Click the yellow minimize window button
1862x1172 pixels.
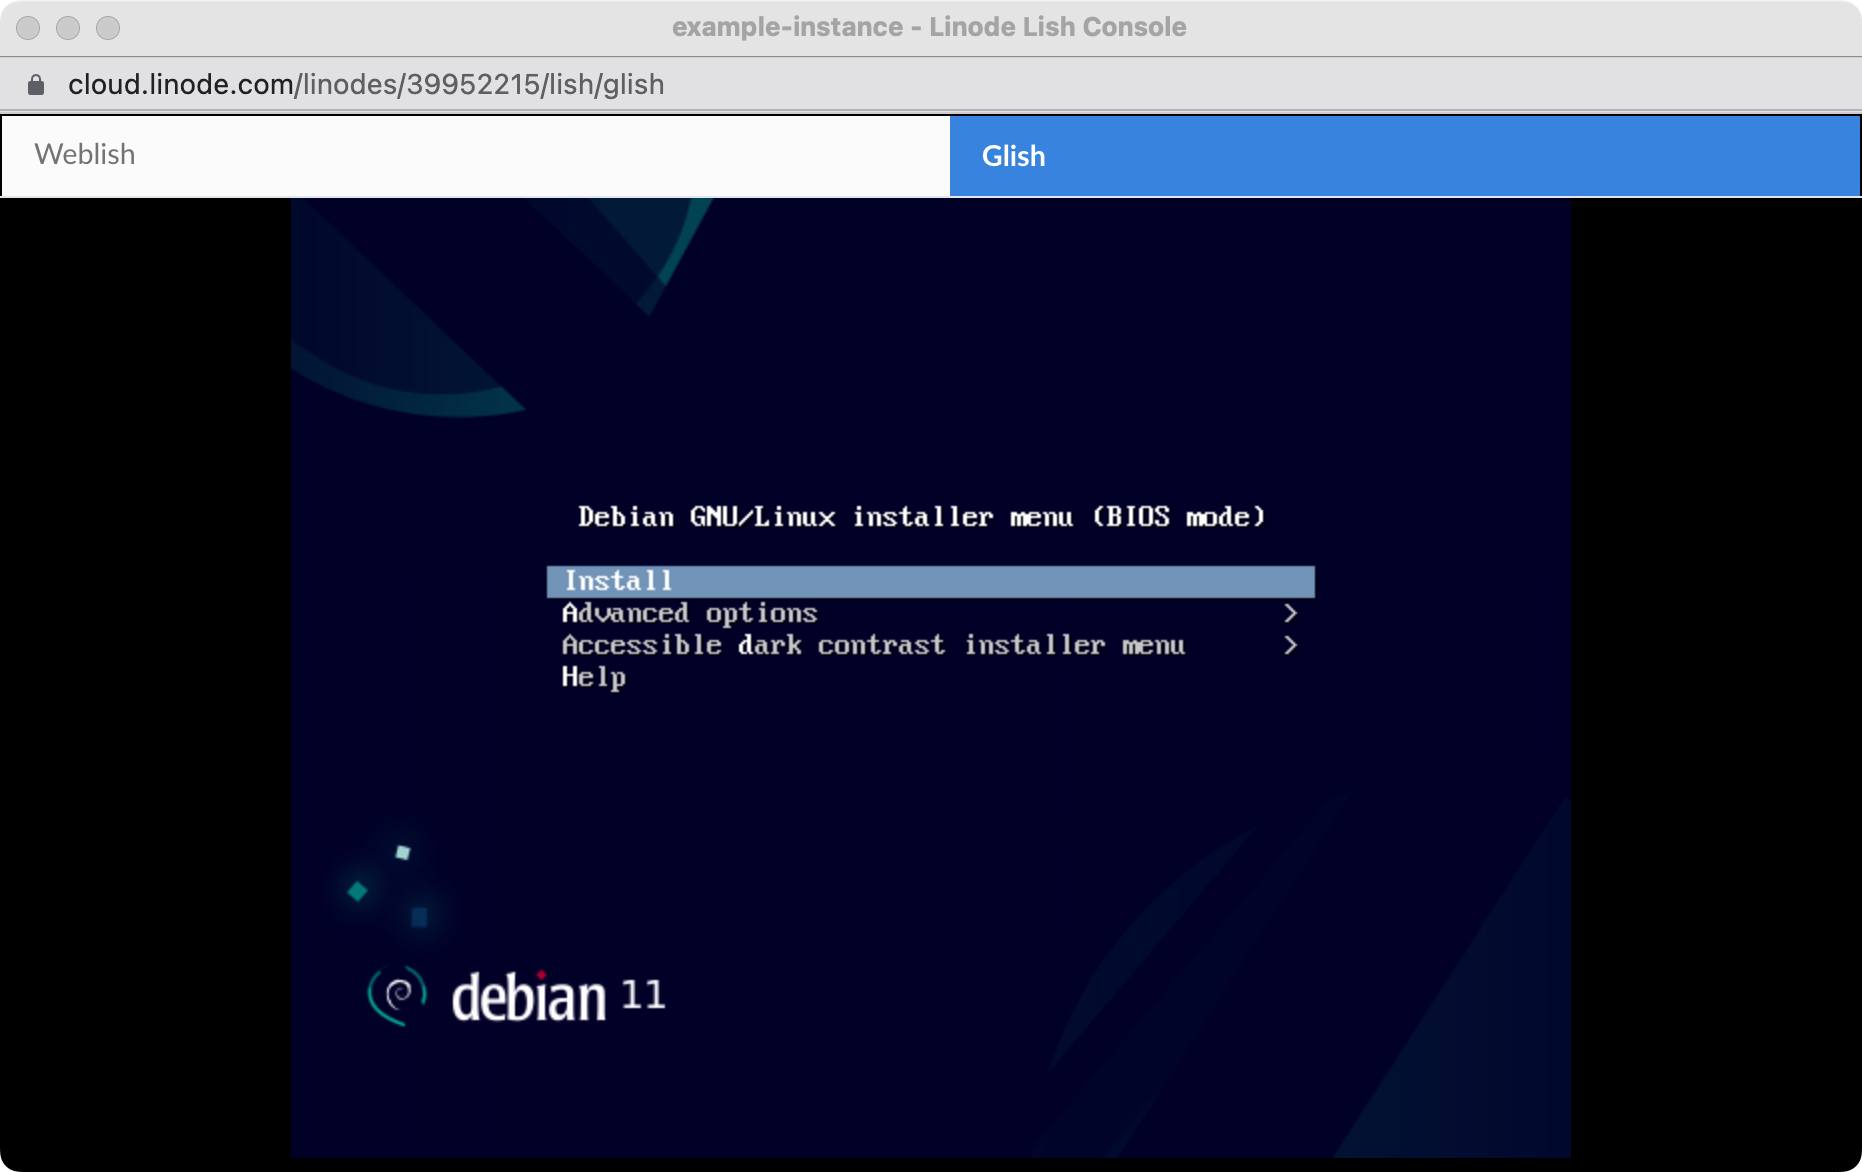[x=68, y=27]
